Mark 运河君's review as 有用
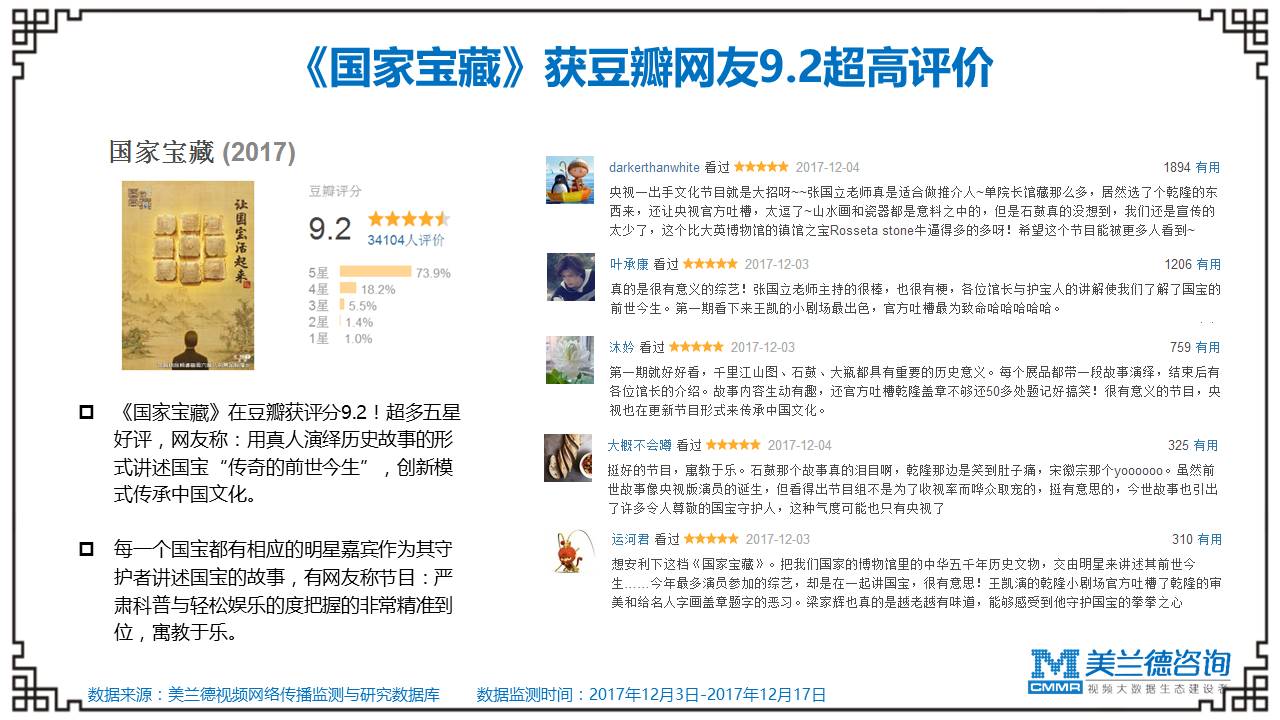Screen dimensions: 1280x720 [x=1209, y=539]
